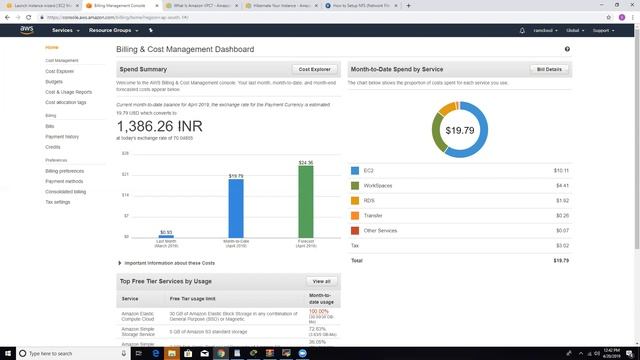Click the AWS logo home icon
This screenshot has width=640, height=360.
pos(27,30)
